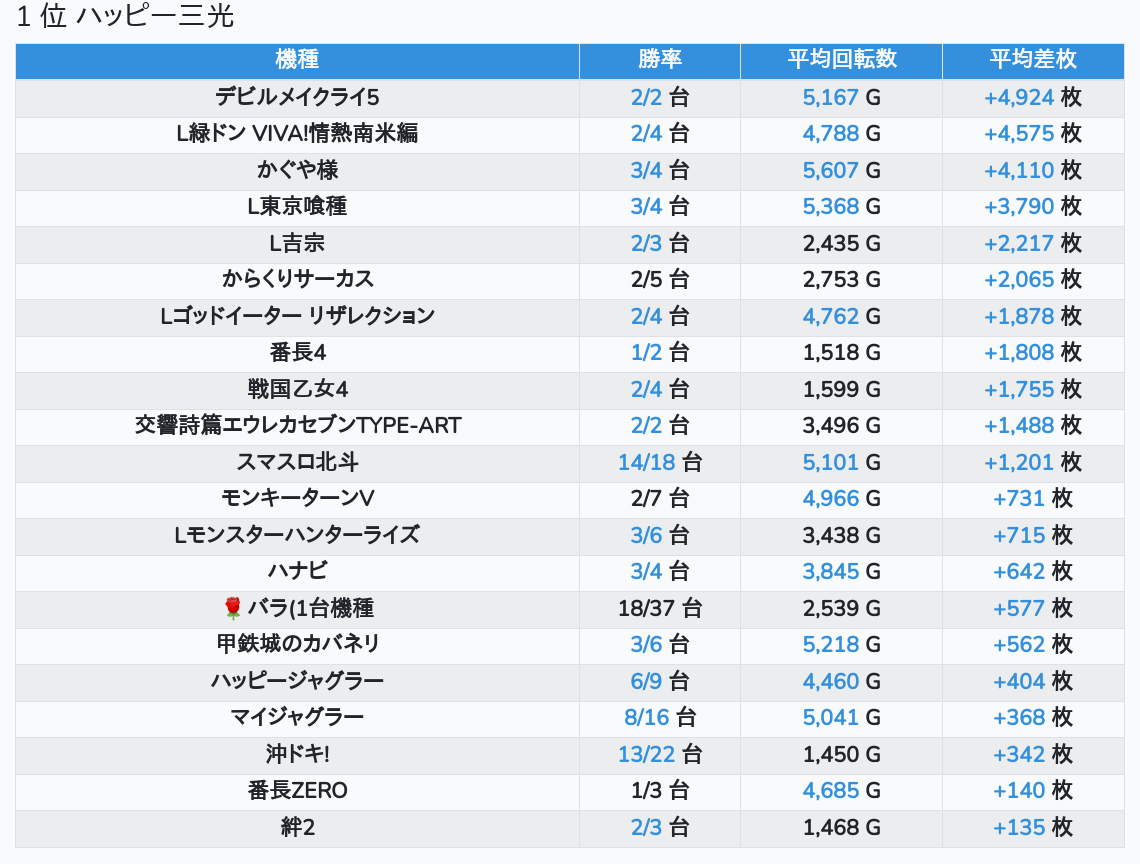
Task: Click average spins 5,218 G
Action: coord(841,644)
